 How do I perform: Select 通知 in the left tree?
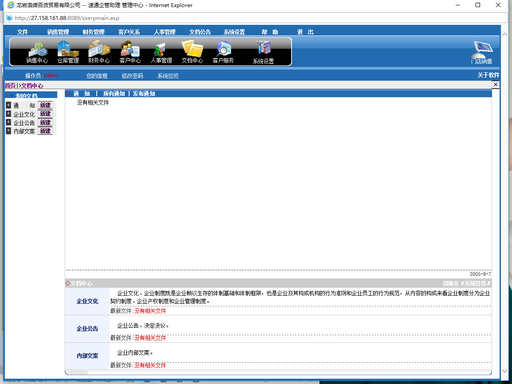pos(24,106)
